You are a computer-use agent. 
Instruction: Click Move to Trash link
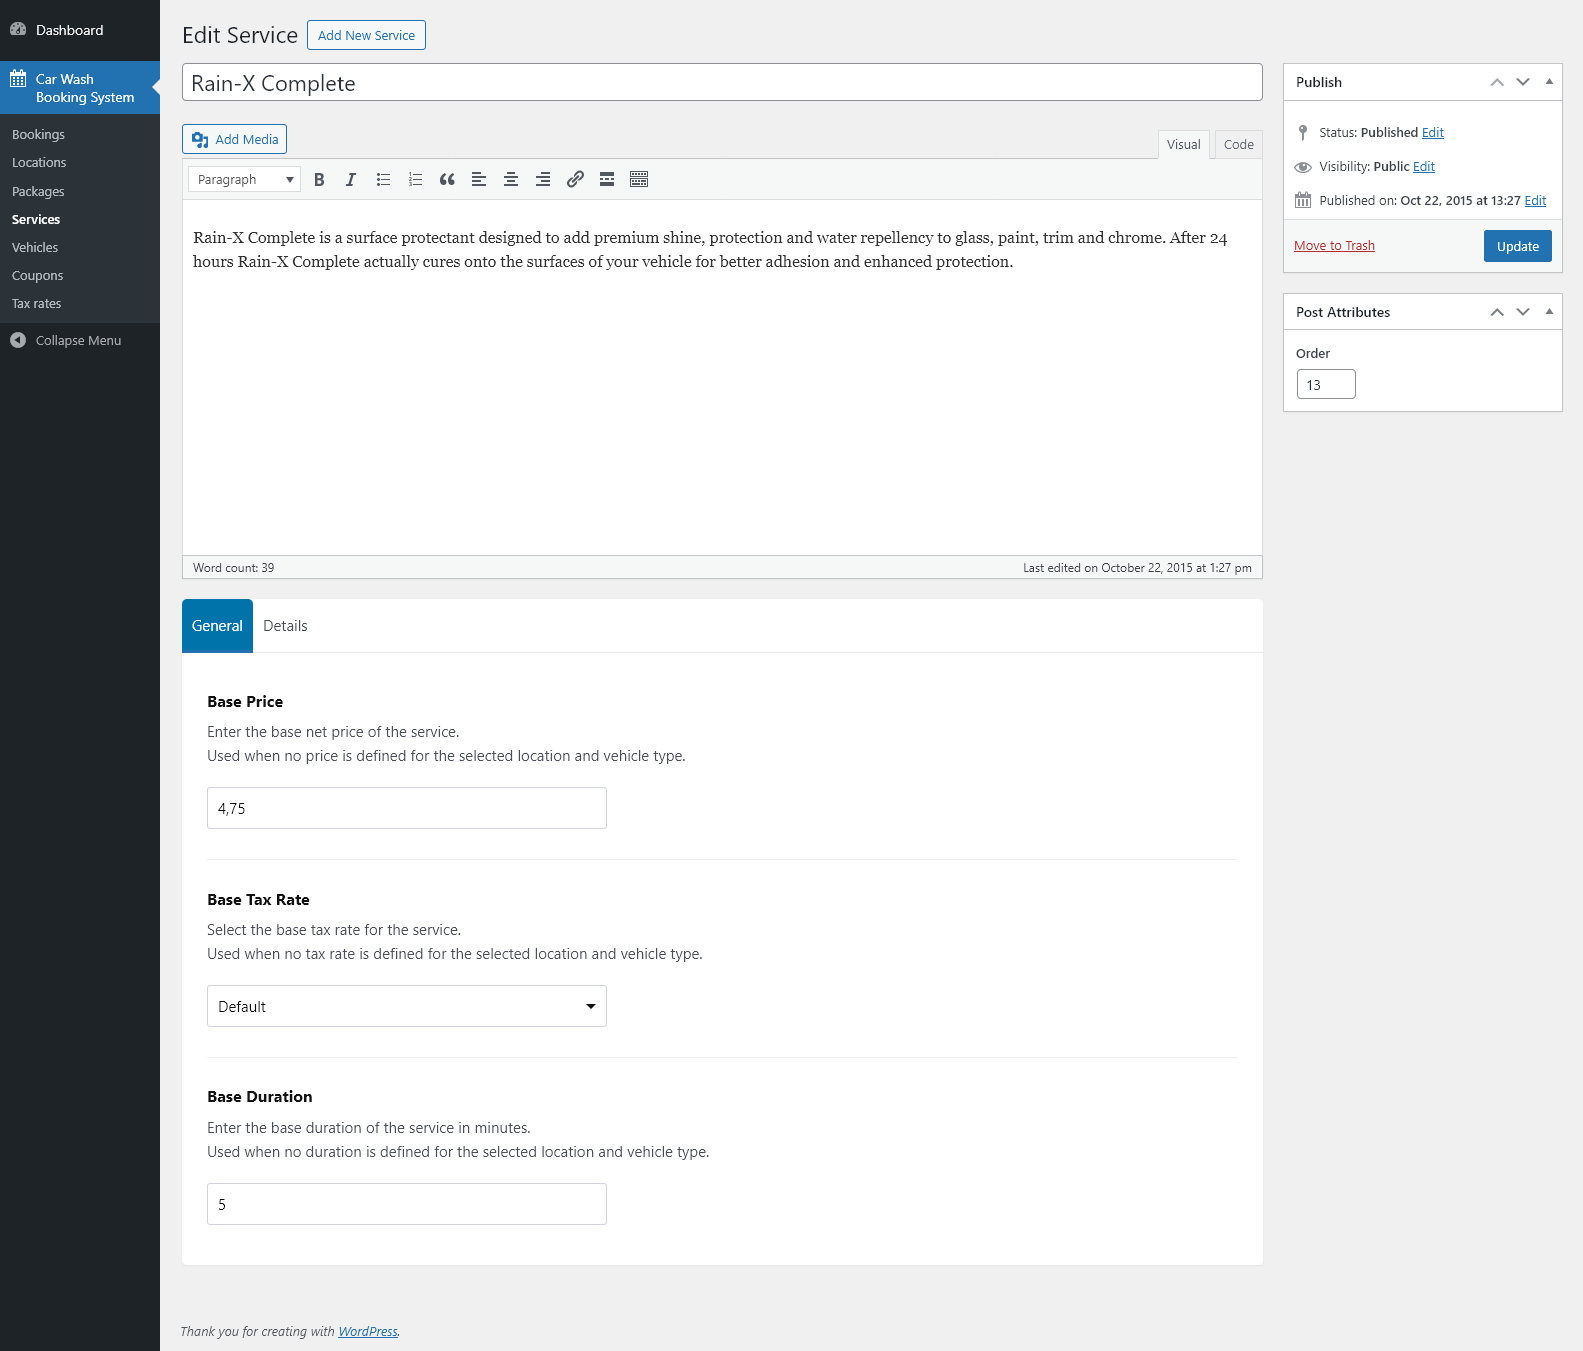tap(1334, 246)
